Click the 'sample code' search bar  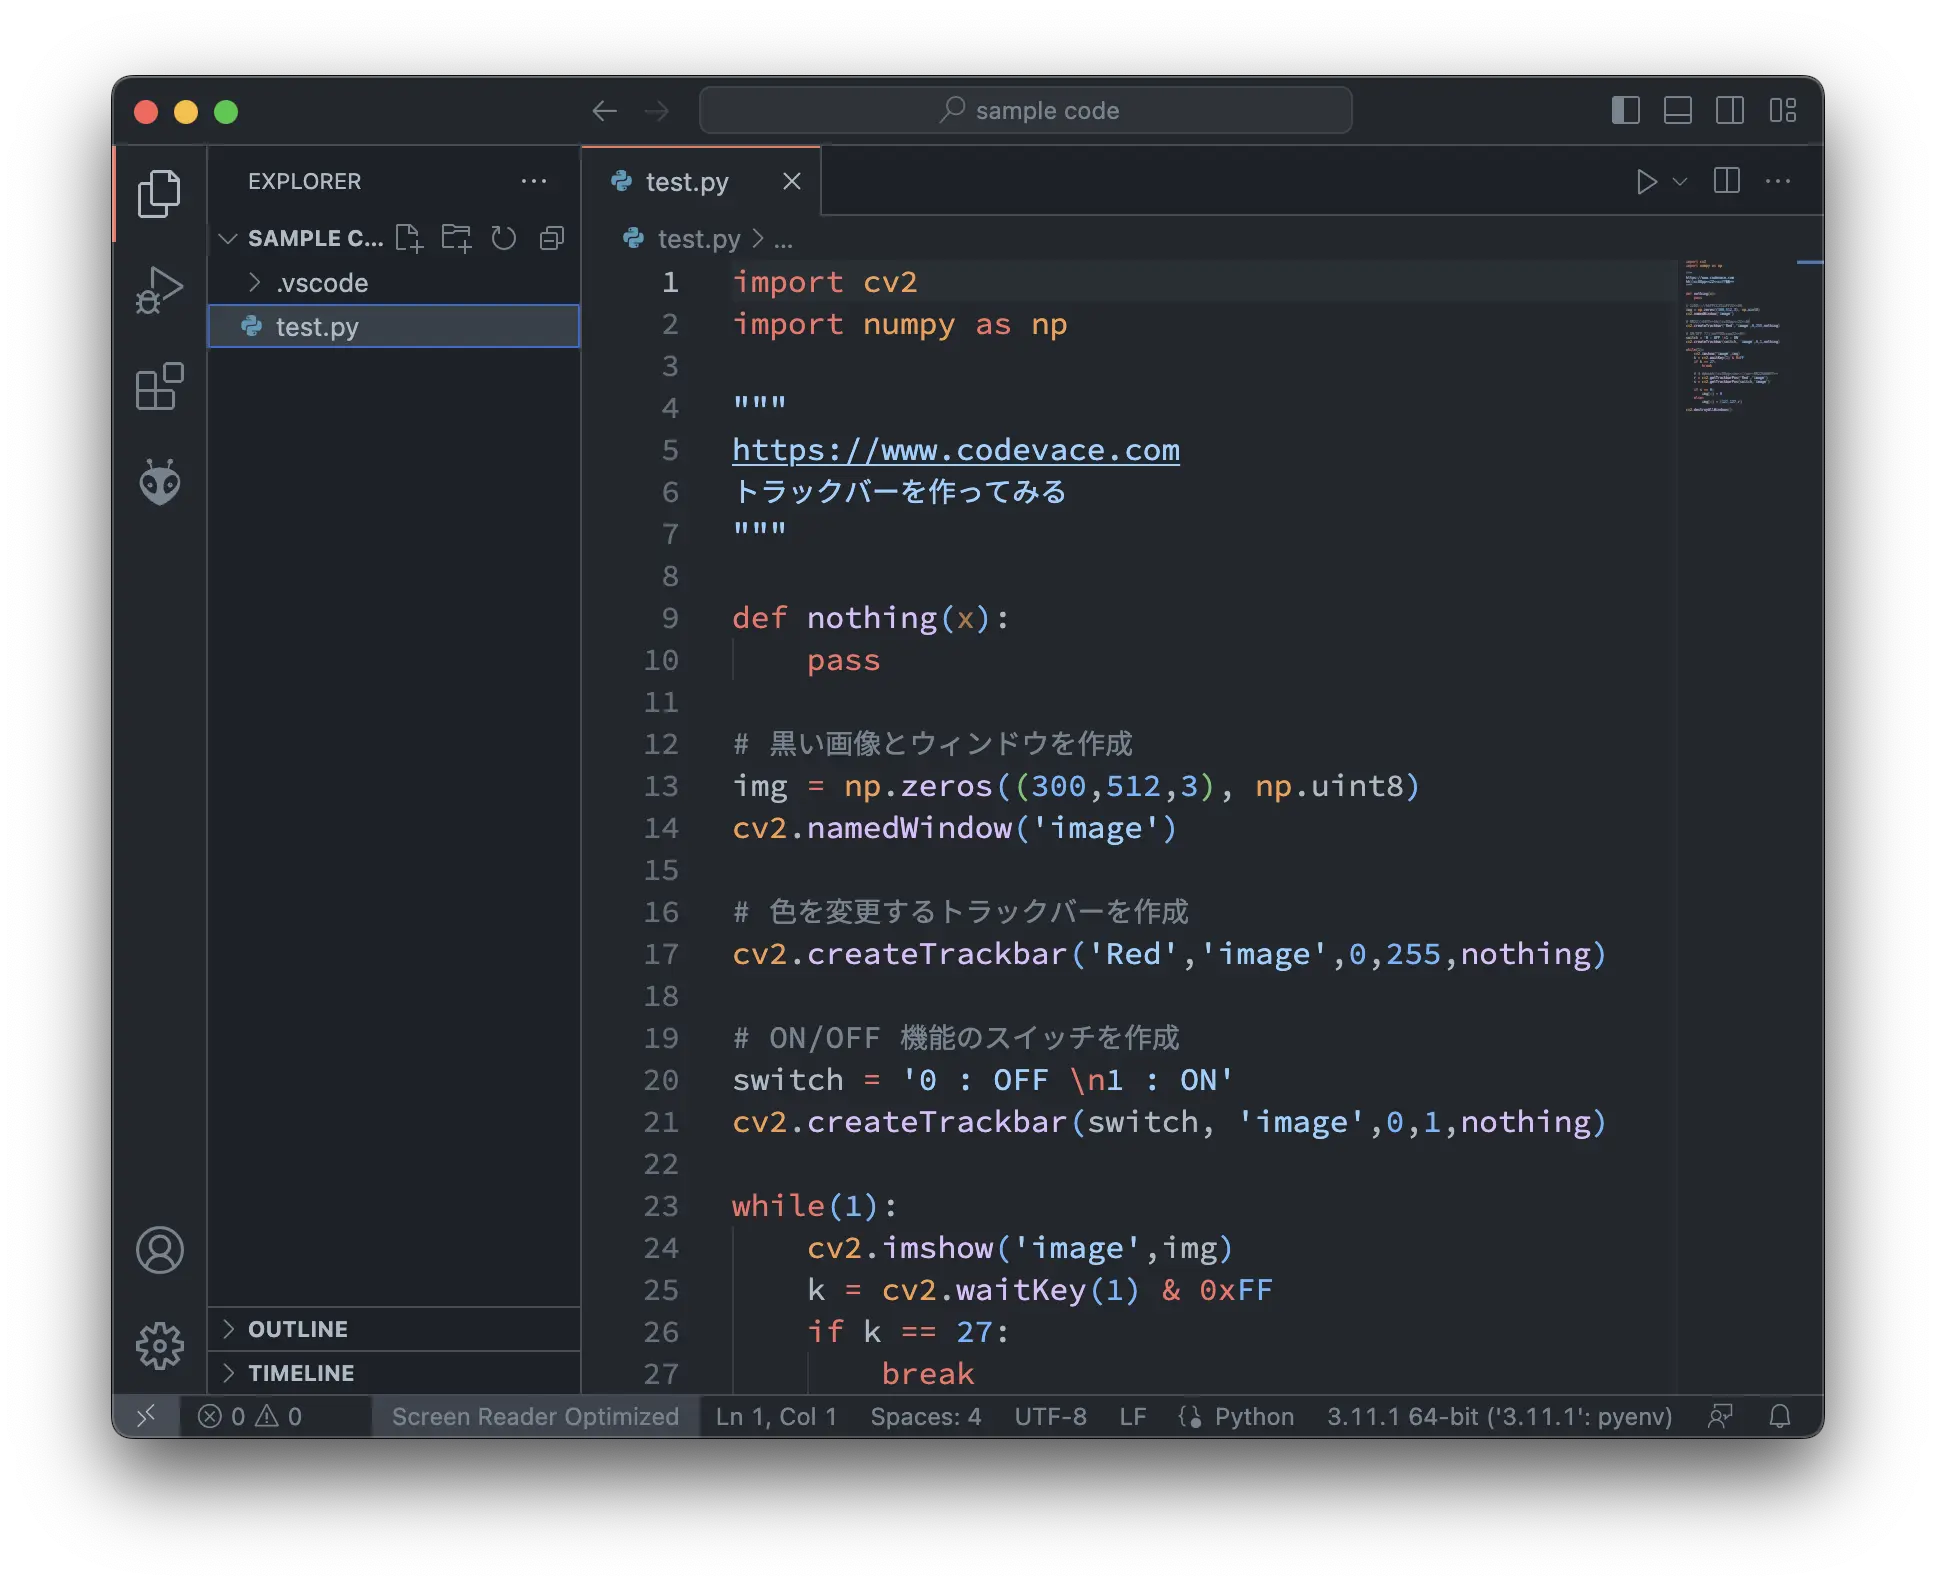(x=1026, y=110)
